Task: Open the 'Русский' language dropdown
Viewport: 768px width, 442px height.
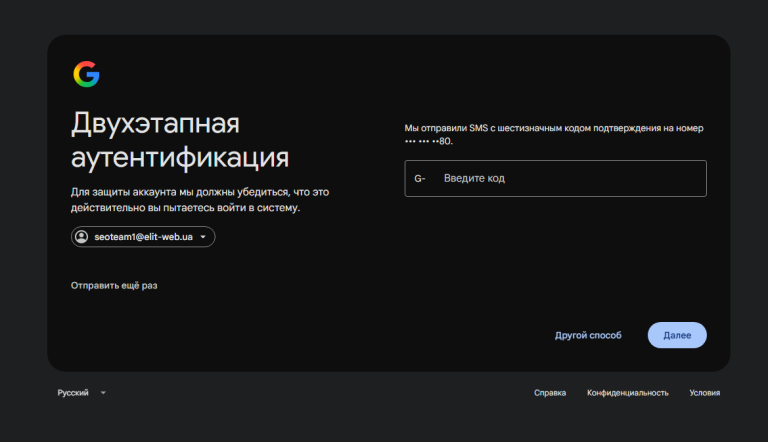Action: [81, 393]
